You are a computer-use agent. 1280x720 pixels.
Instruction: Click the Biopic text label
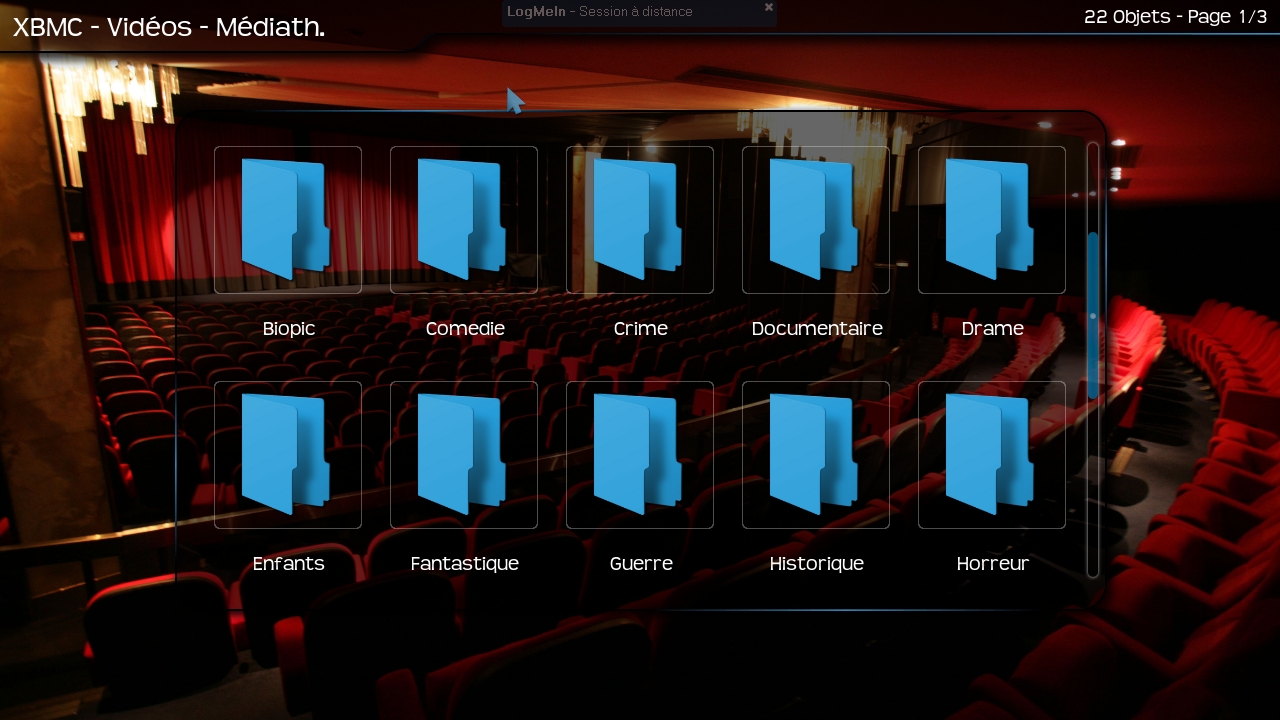click(289, 329)
